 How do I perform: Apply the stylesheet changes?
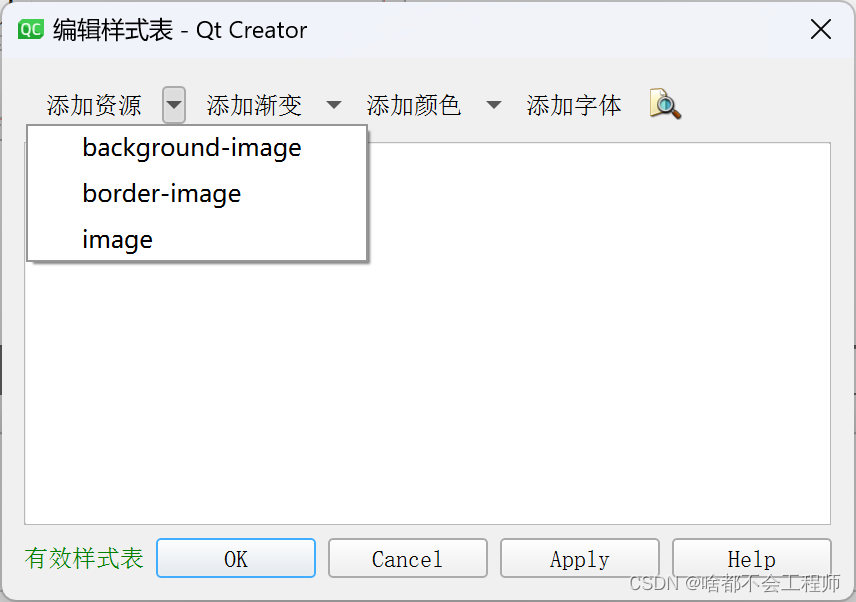(x=580, y=558)
